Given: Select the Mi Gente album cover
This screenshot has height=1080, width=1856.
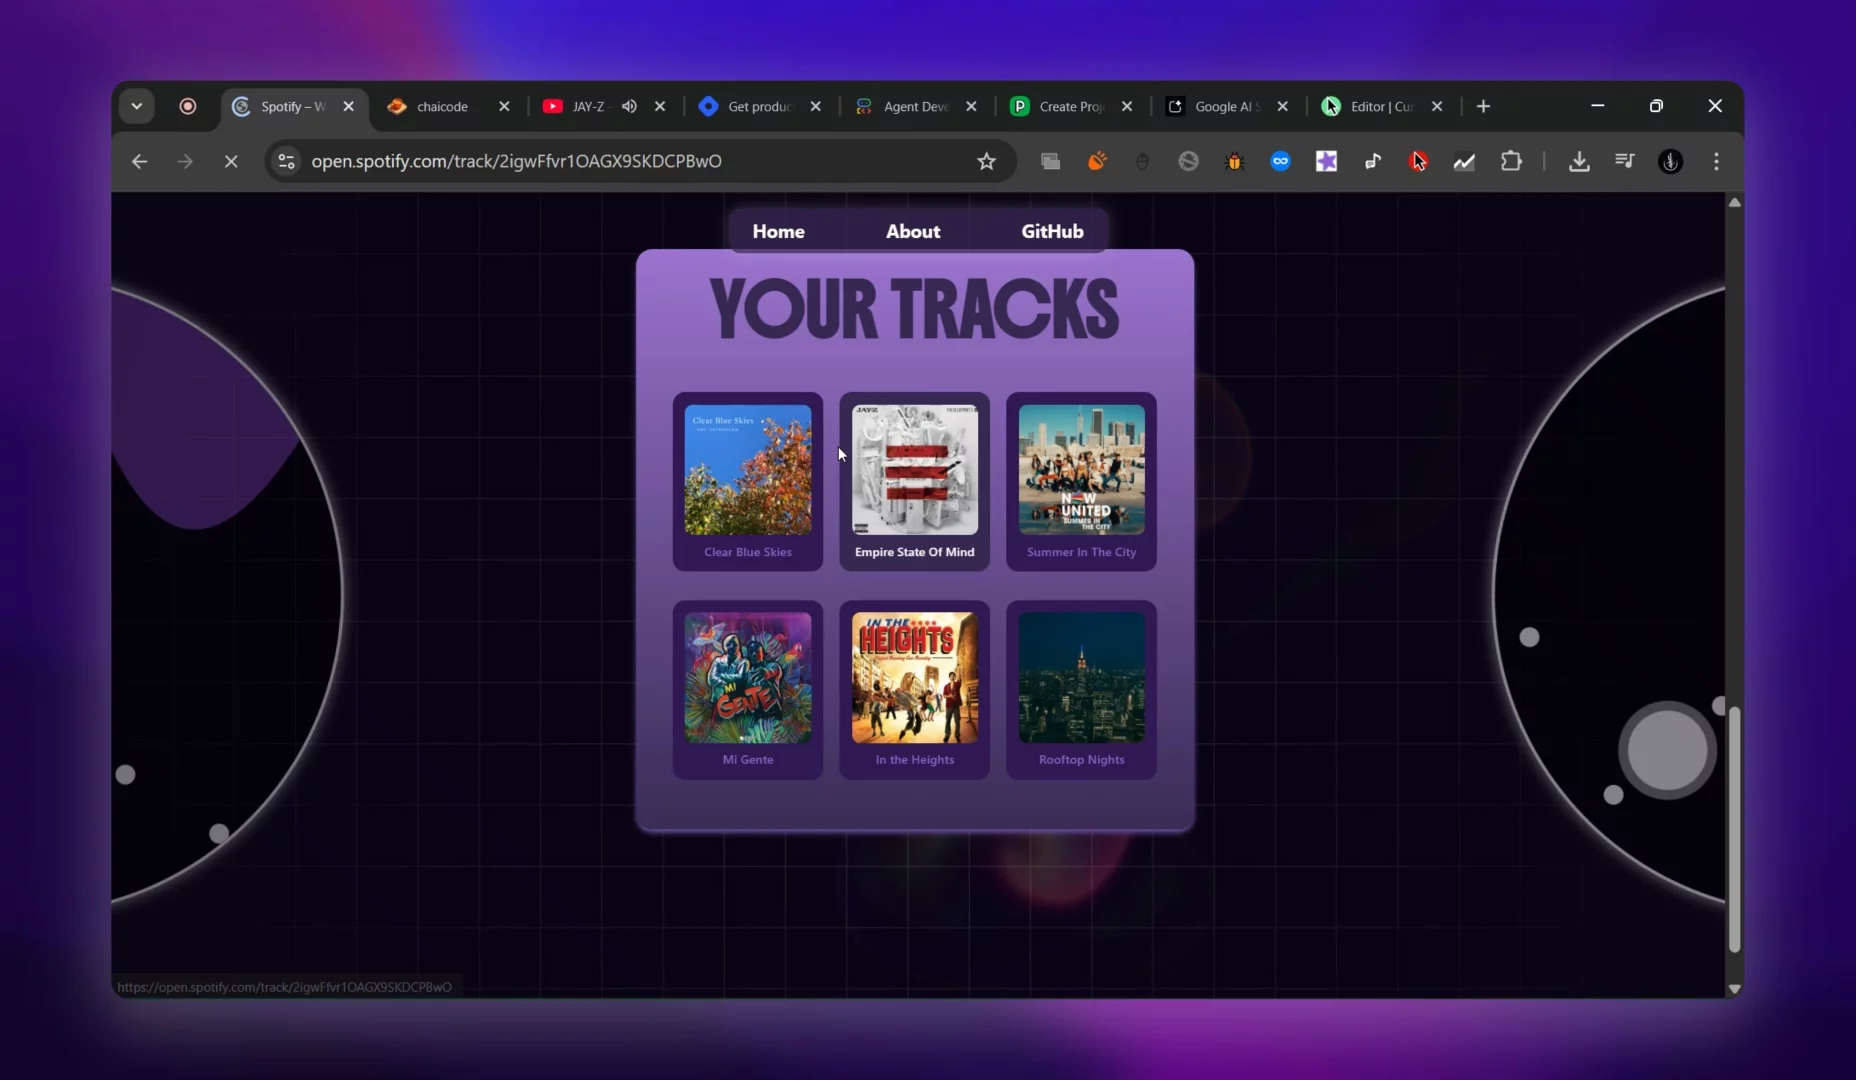Looking at the screenshot, I should [x=748, y=677].
